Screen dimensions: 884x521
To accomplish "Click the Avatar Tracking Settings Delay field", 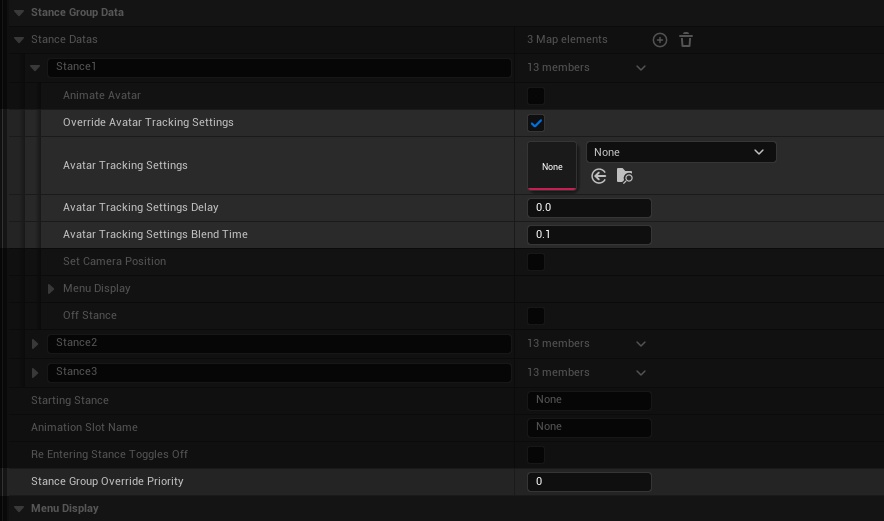I will 589,208.
